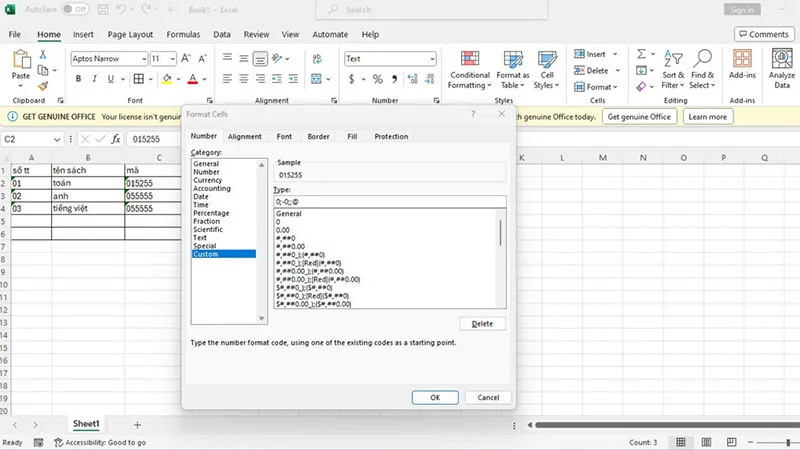Click the Accounting dollar format icon

352,79
